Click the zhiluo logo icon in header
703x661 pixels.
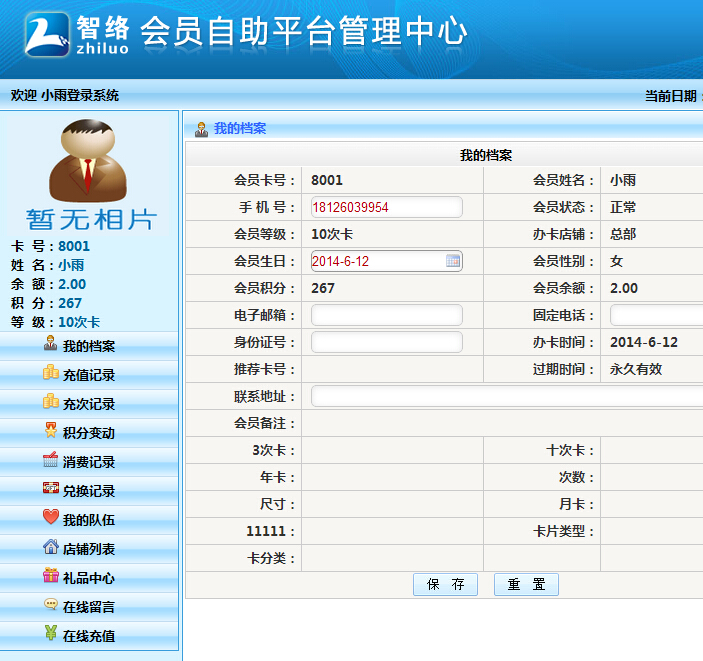tap(47, 35)
